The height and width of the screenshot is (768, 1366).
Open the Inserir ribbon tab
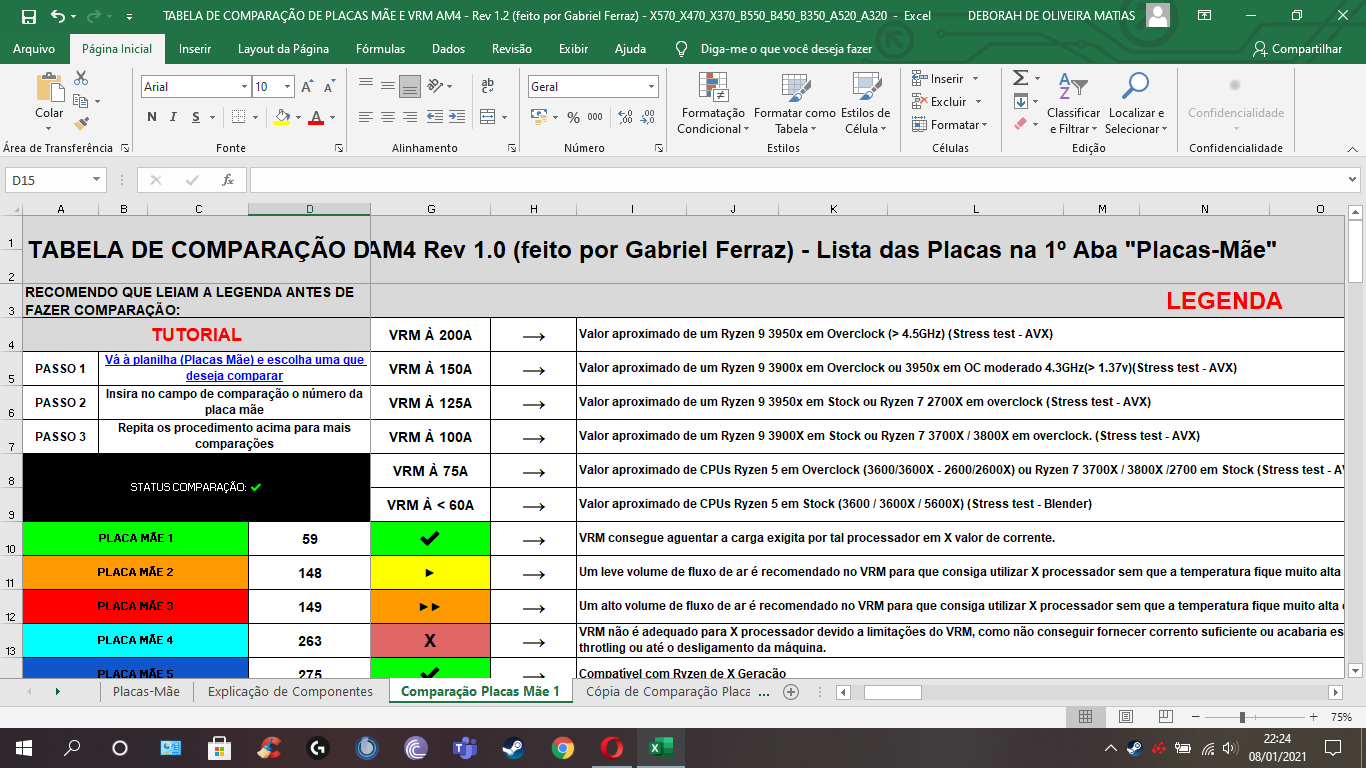195,49
